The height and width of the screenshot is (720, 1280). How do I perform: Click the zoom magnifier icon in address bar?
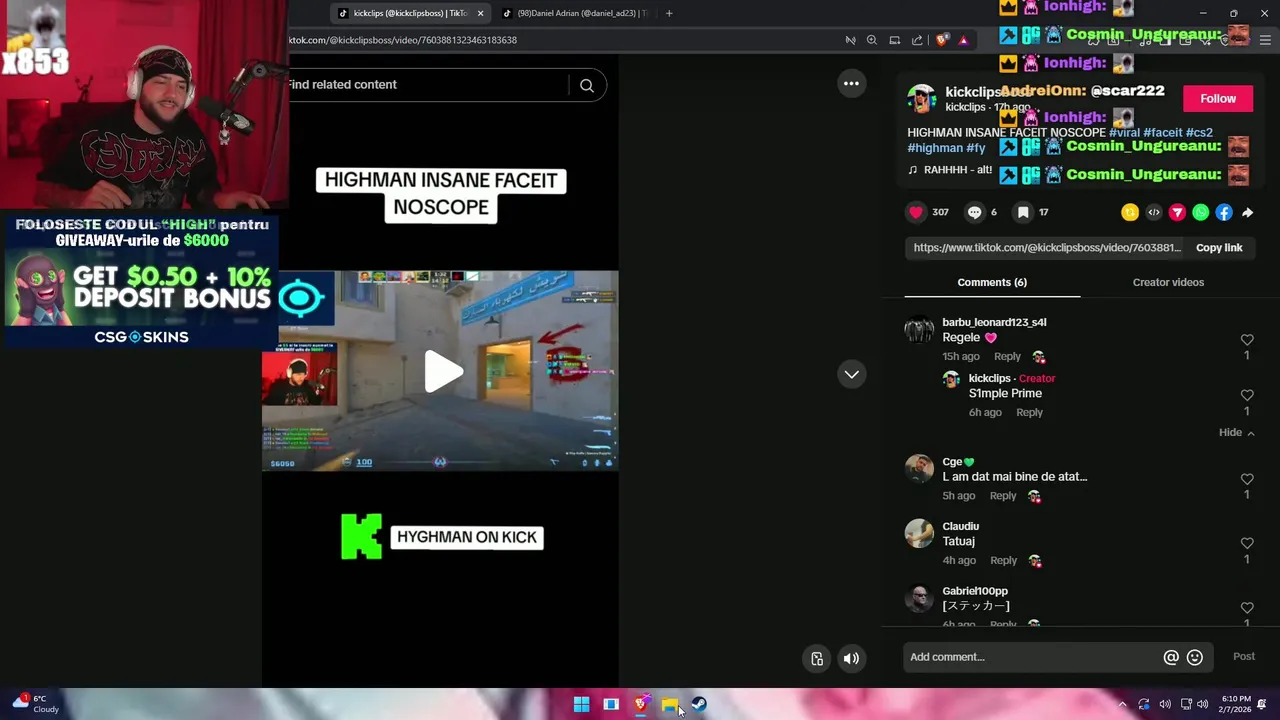click(x=872, y=40)
